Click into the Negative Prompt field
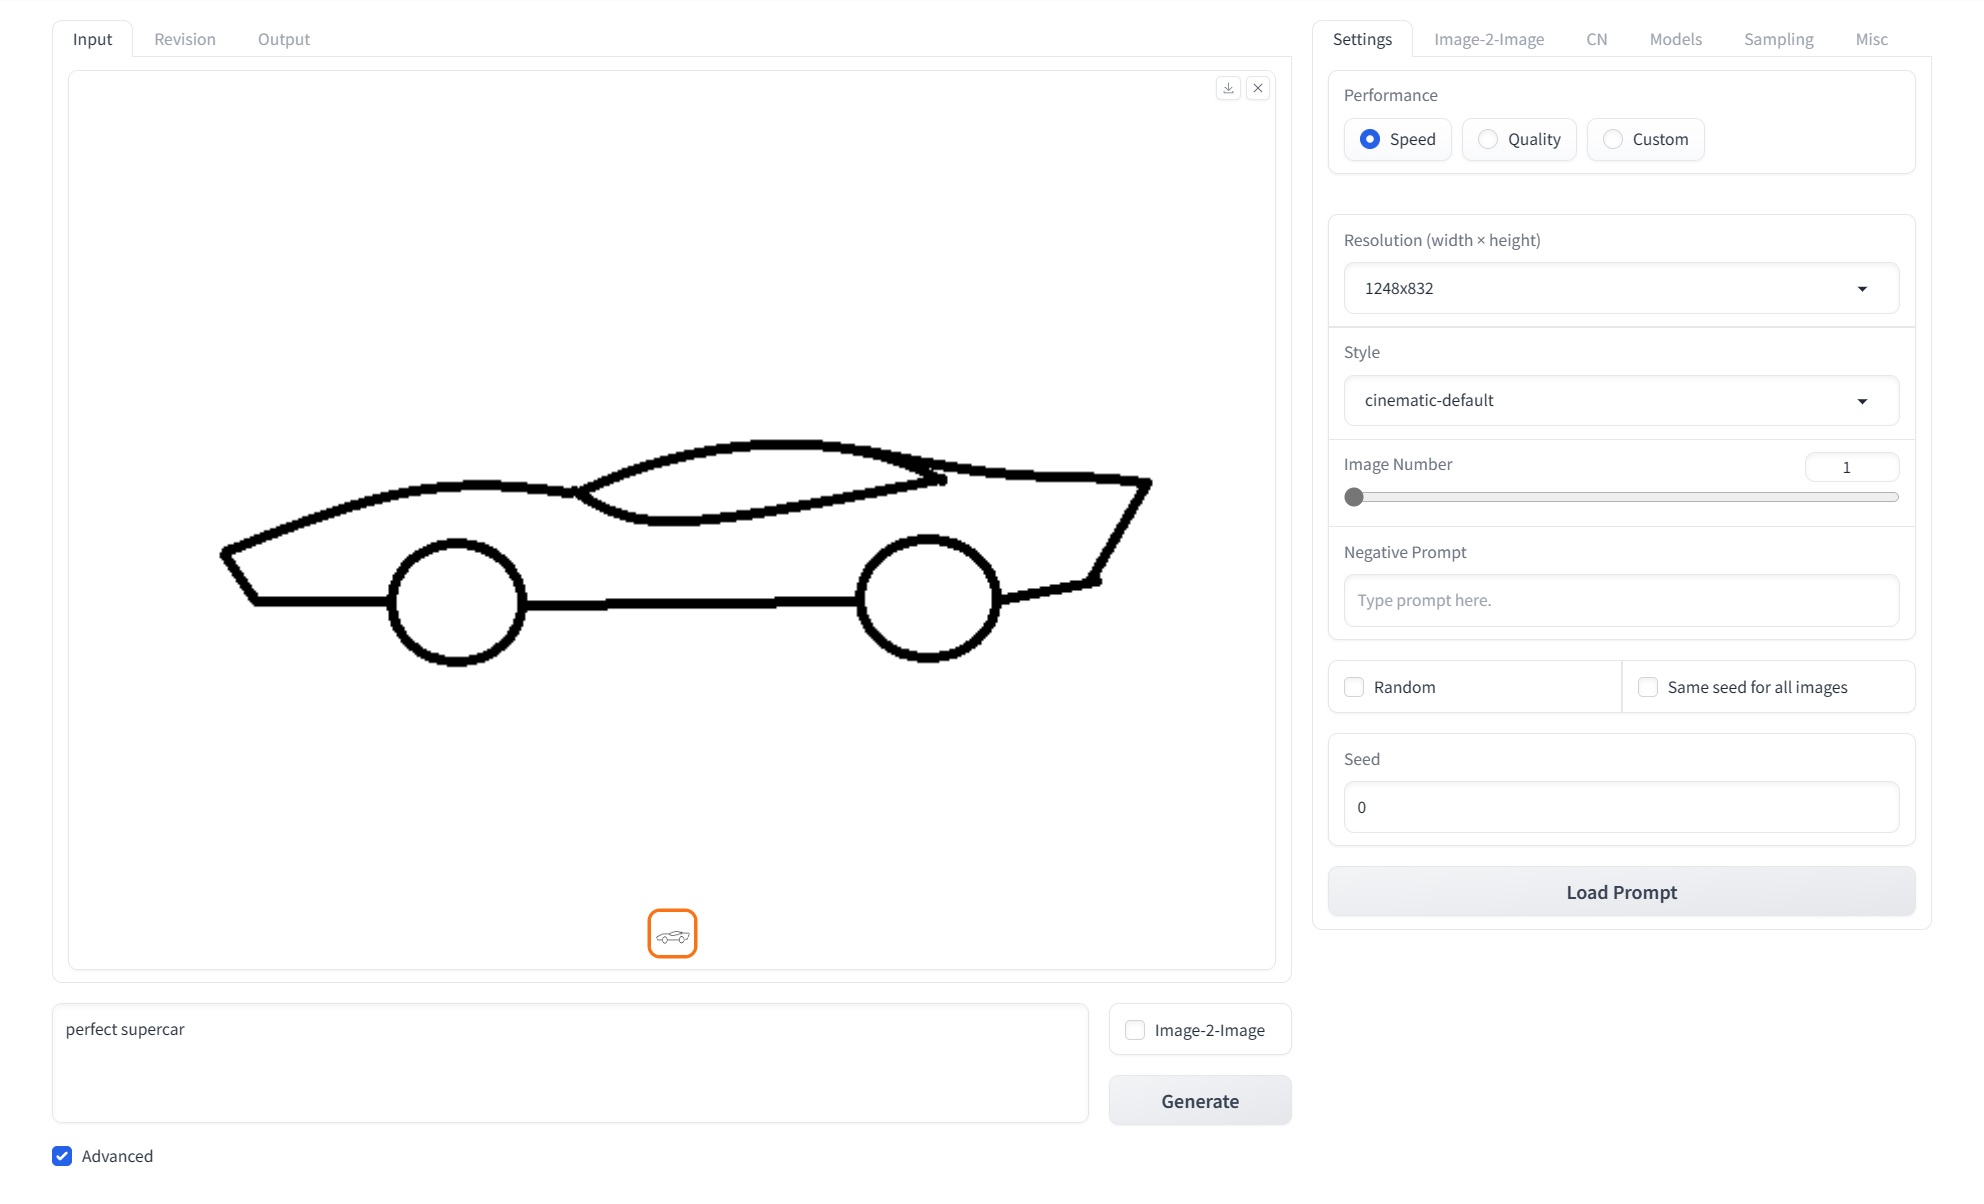The height and width of the screenshot is (1204, 1984). coord(1620,600)
